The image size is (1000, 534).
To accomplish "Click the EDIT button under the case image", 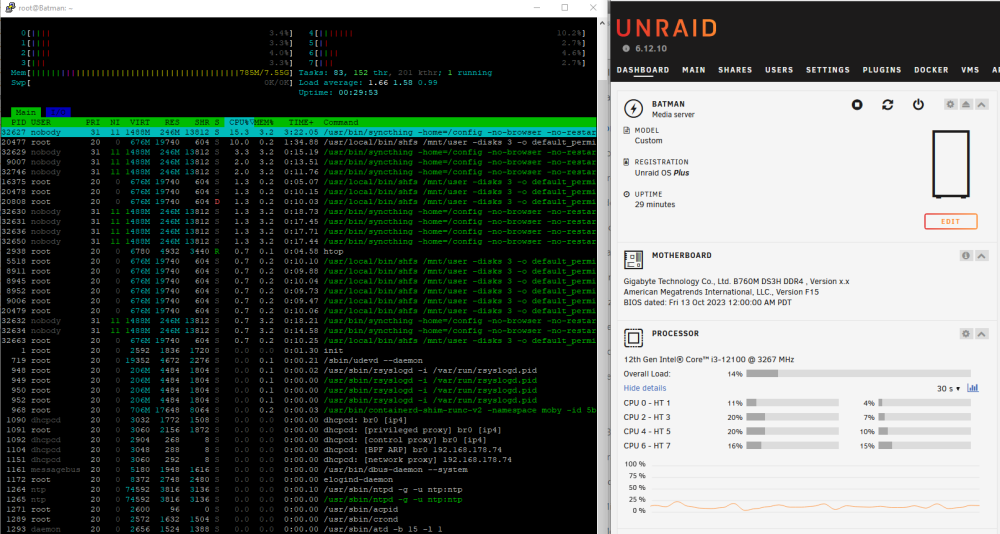I will [950, 221].
